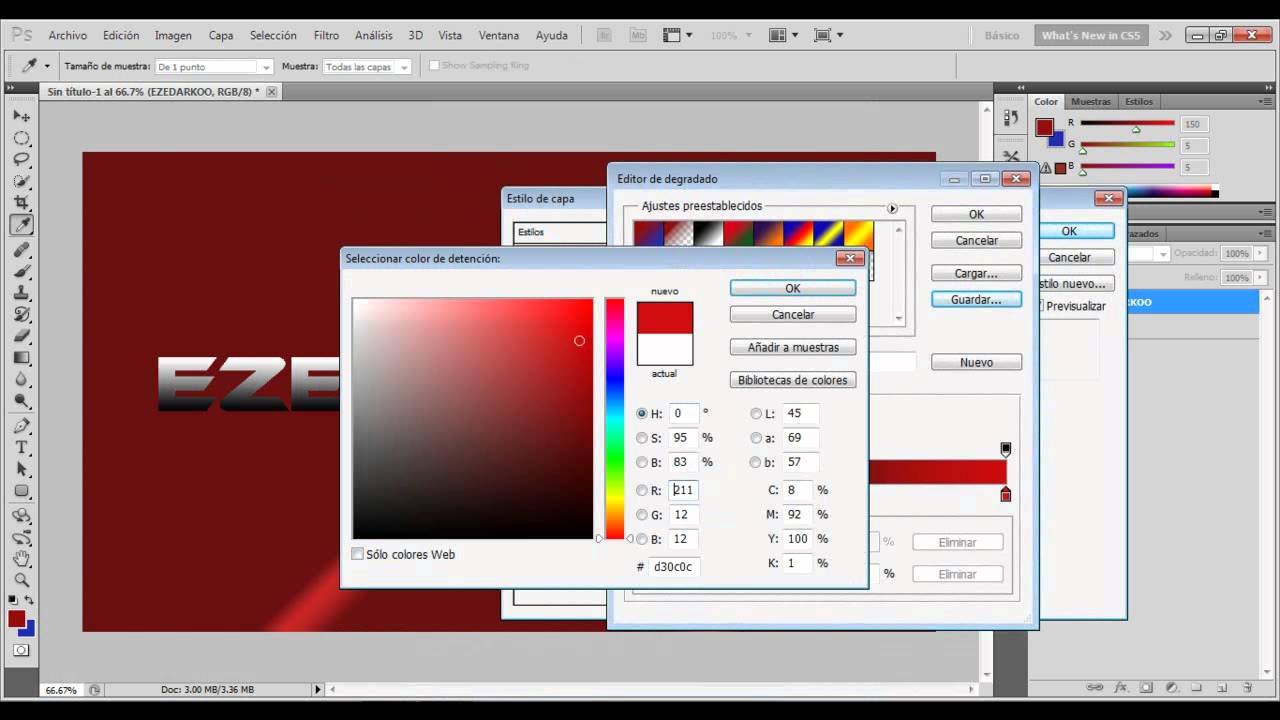Select the L lightness radio button

(x=756, y=413)
